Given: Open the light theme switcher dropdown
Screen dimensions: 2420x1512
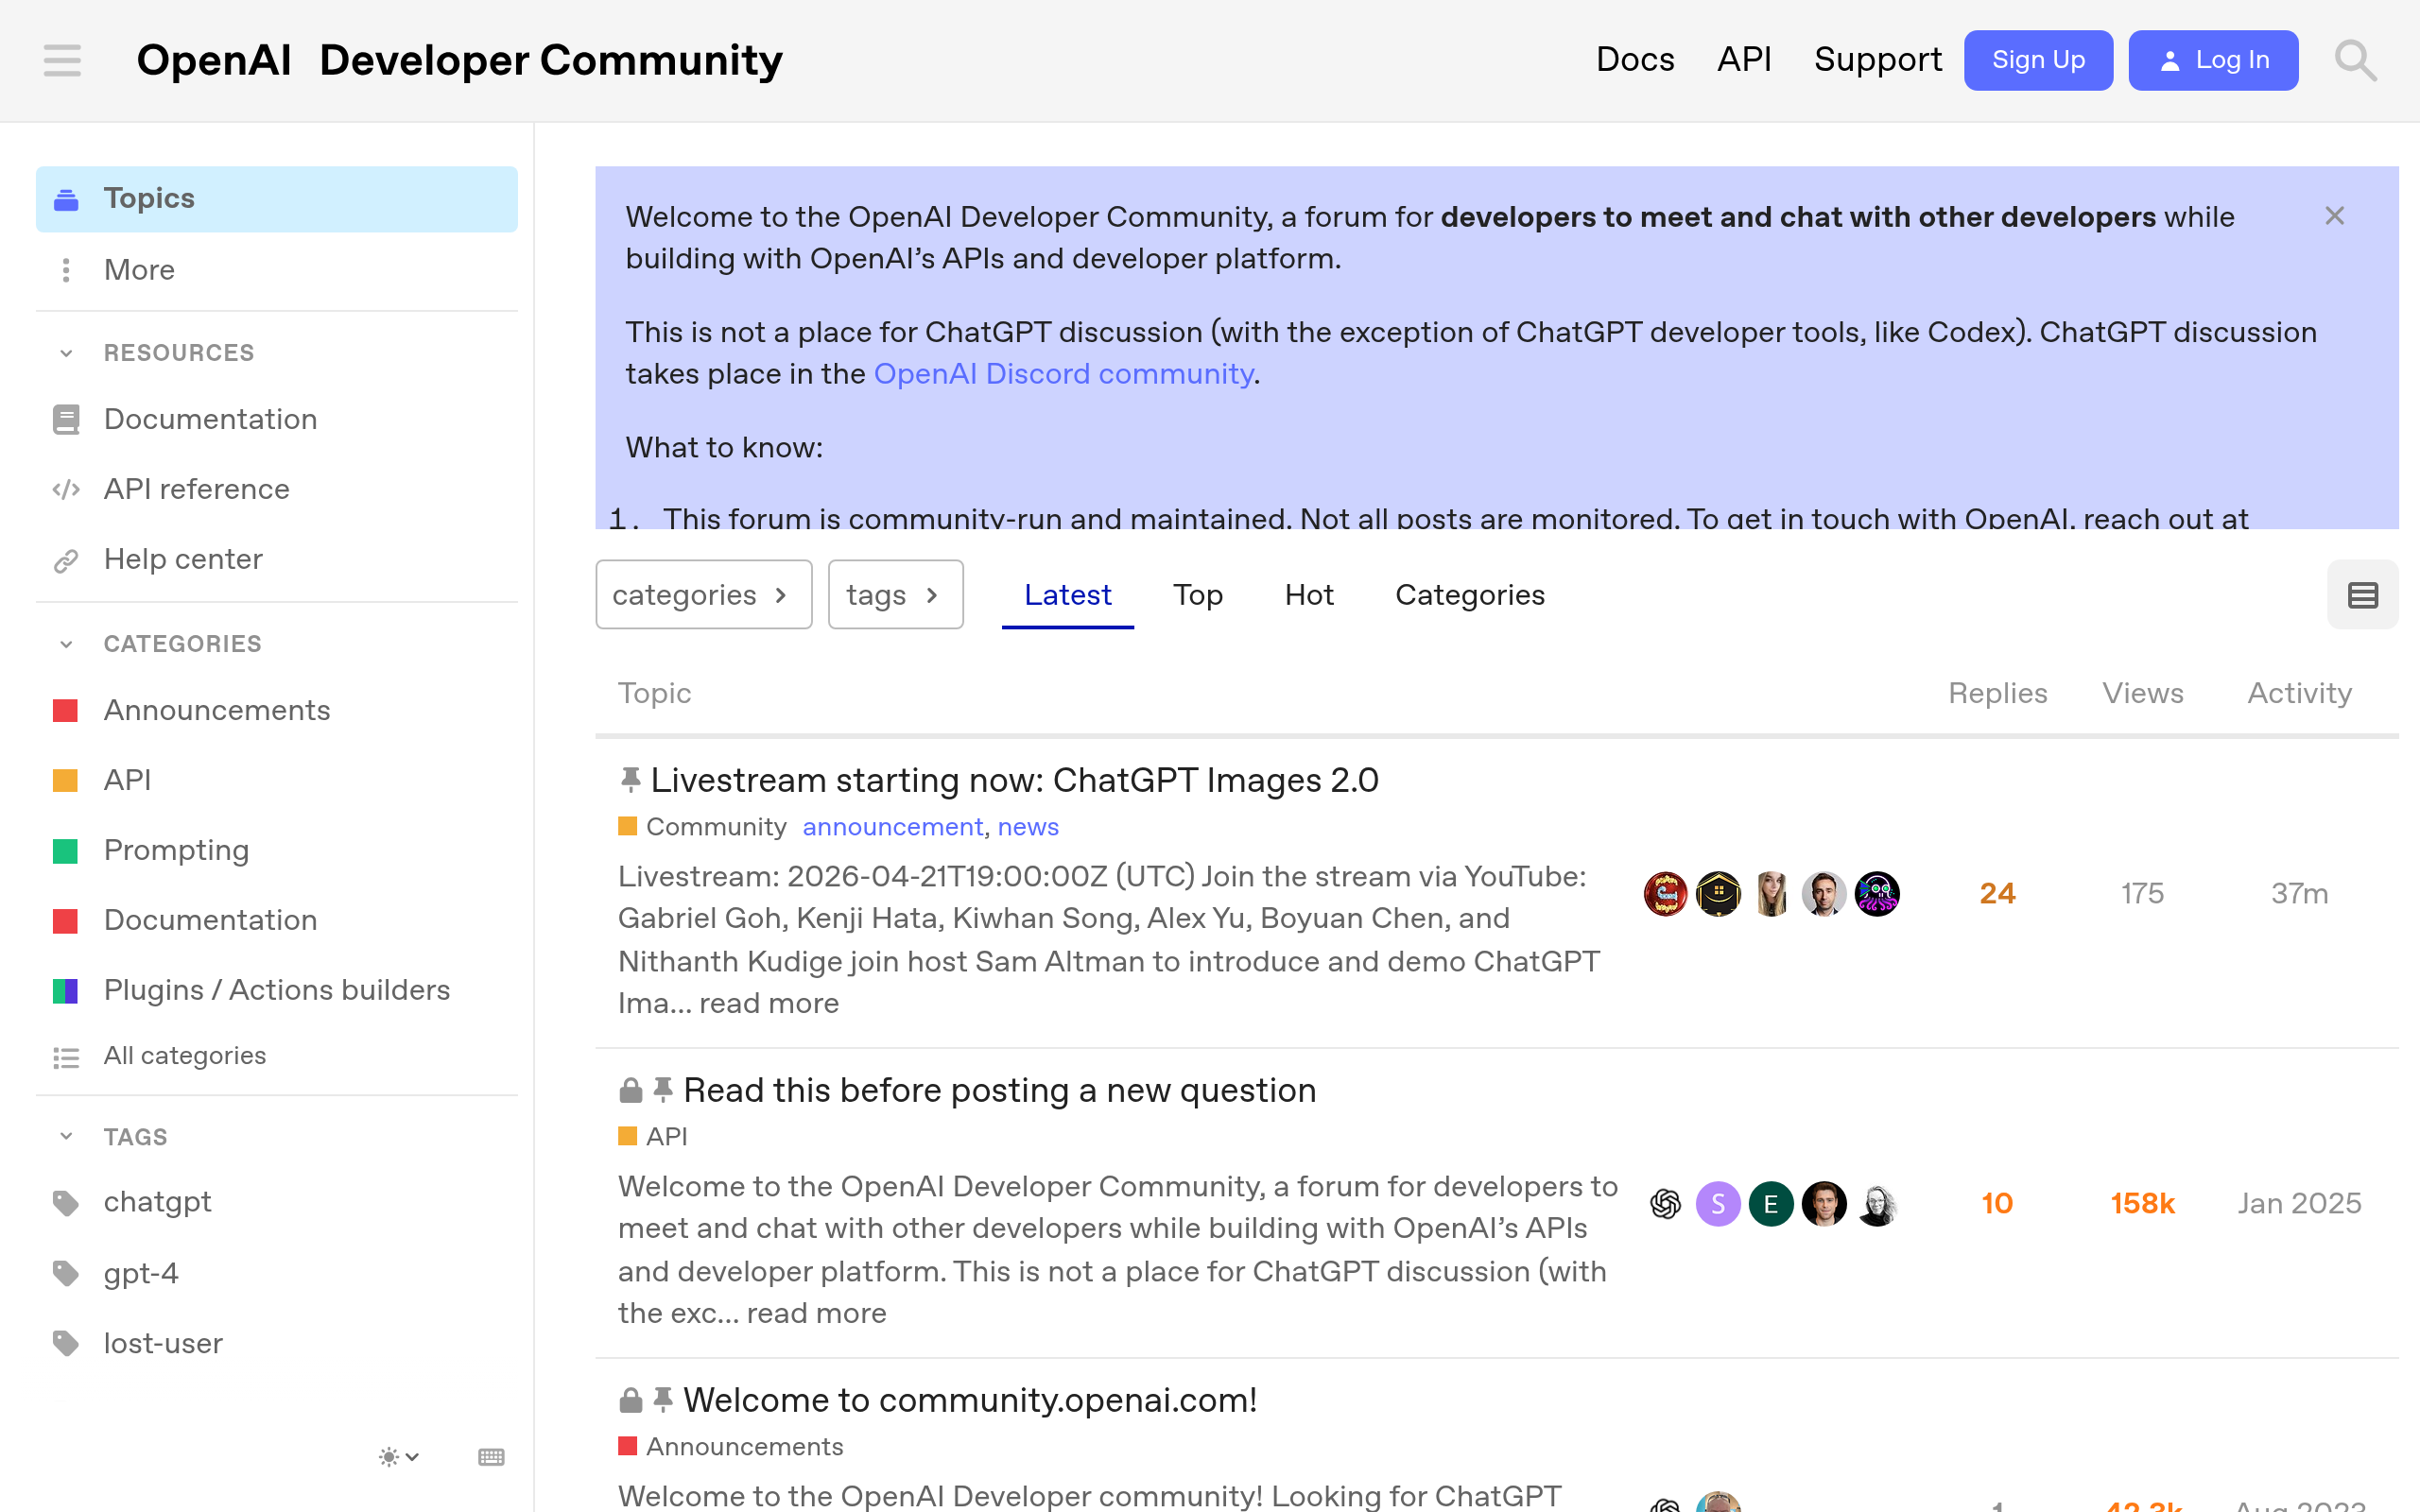Looking at the screenshot, I should [398, 1457].
